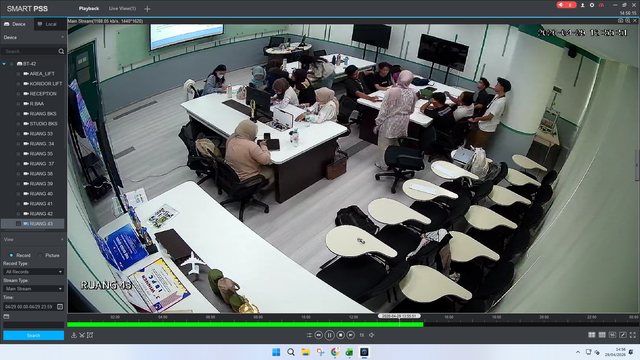Select STUDIO BKS camera

43,124
